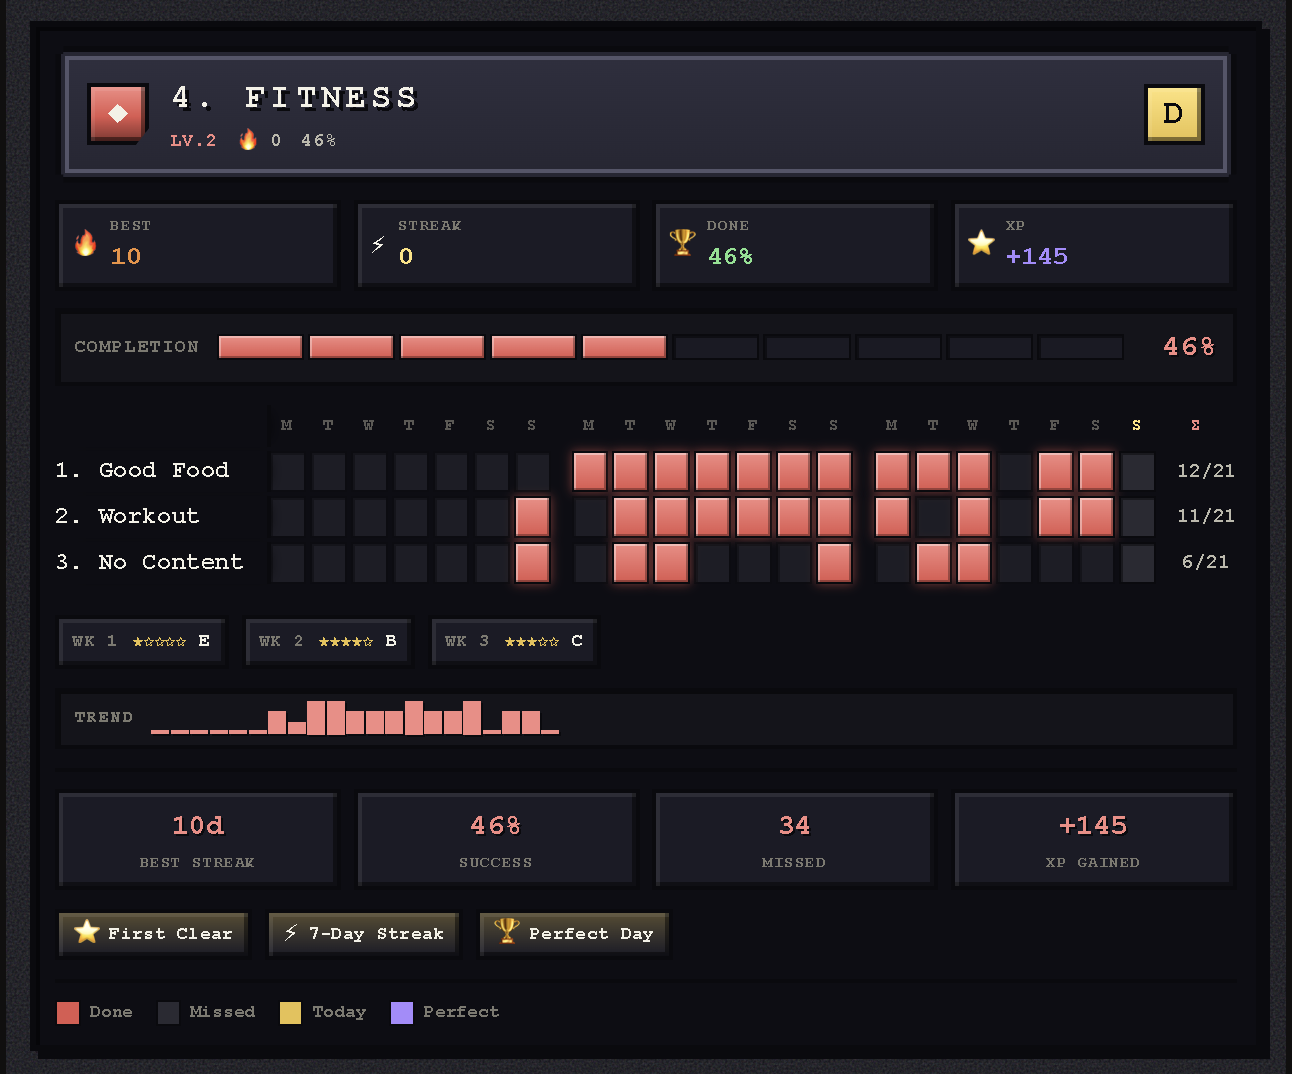Screen dimensions: 1292x1074
Task: Click the LV.2 level label
Action: click(193, 141)
